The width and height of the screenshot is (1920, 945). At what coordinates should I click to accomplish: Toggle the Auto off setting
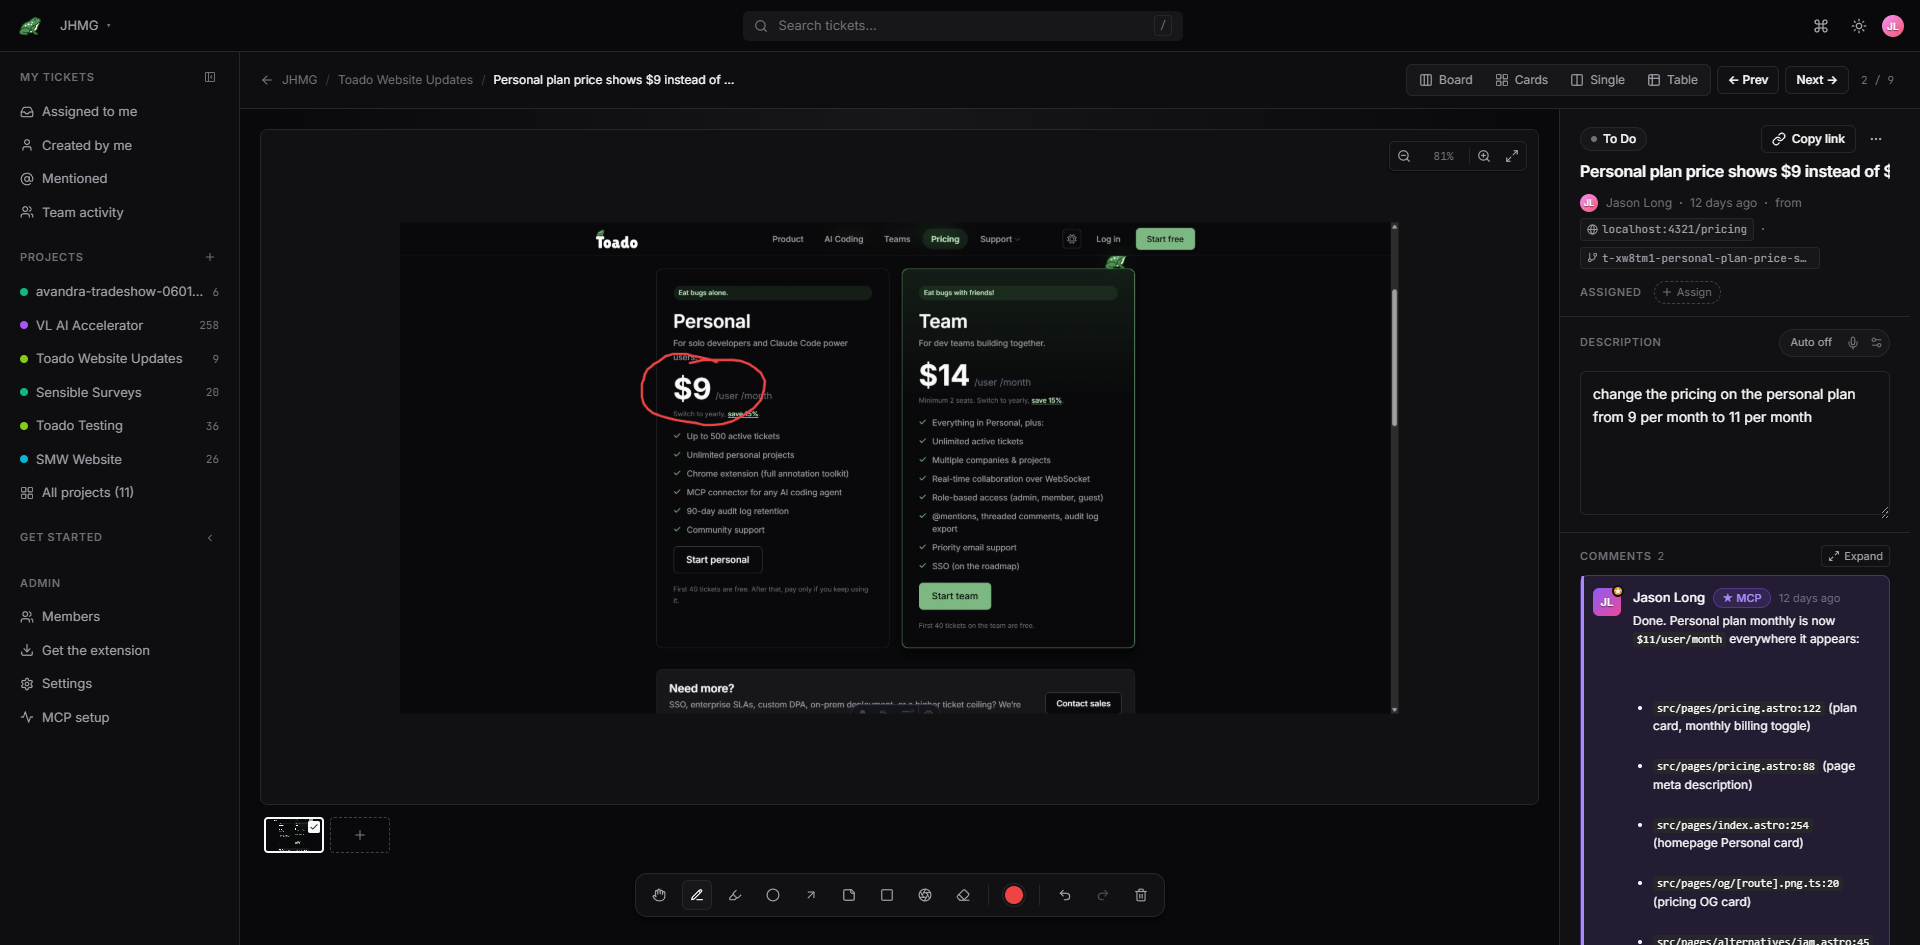click(x=1811, y=343)
